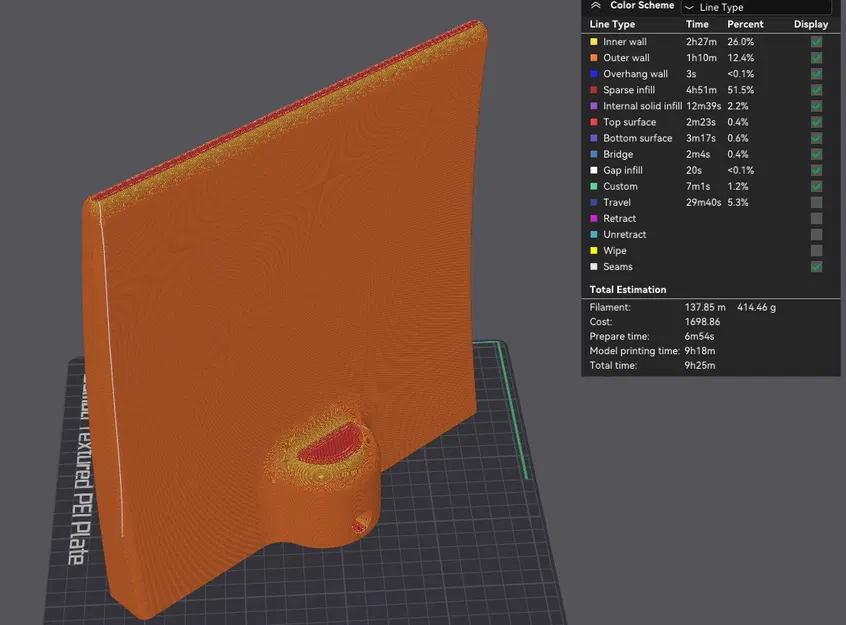846x625 pixels.
Task: Click the white Seams color swatch
Action: click(x=593, y=267)
